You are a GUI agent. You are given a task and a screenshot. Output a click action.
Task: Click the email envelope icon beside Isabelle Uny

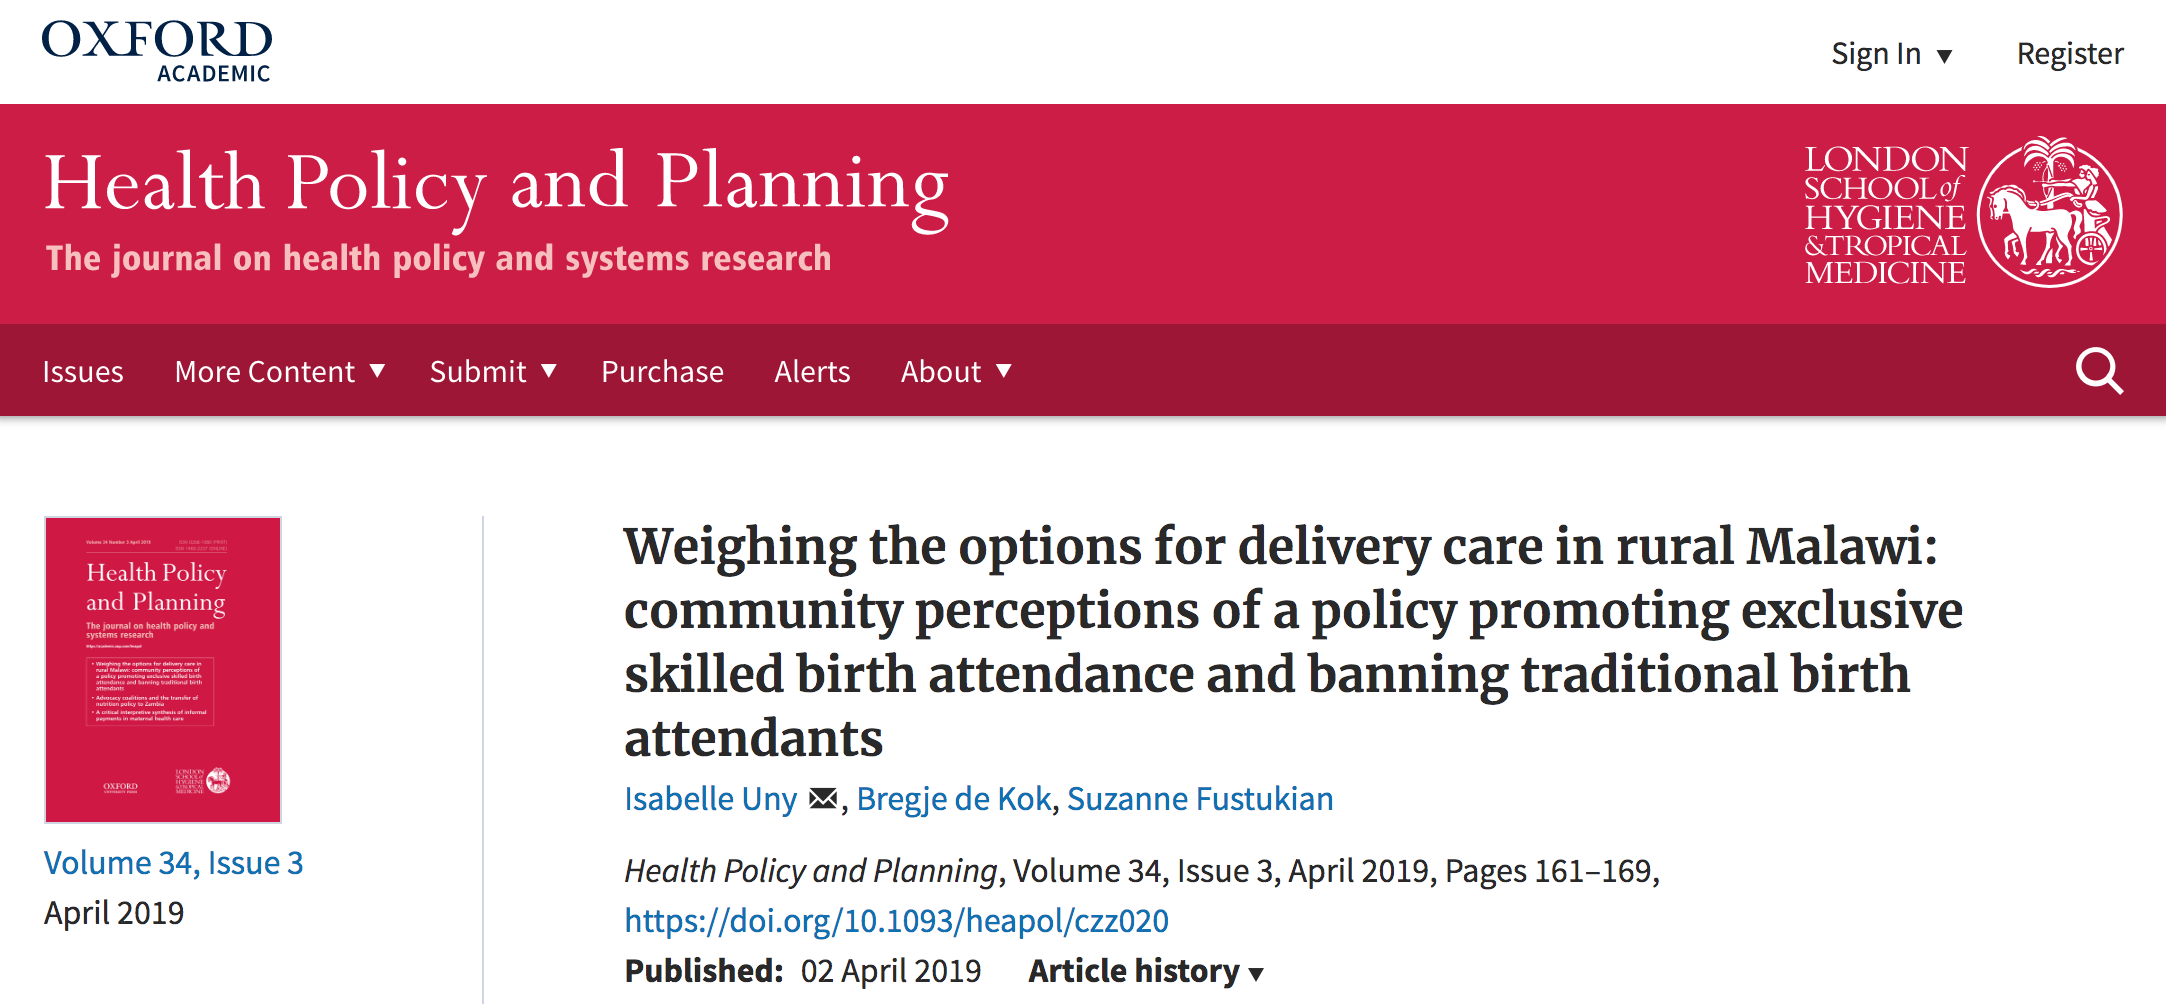click(x=823, y=799)
